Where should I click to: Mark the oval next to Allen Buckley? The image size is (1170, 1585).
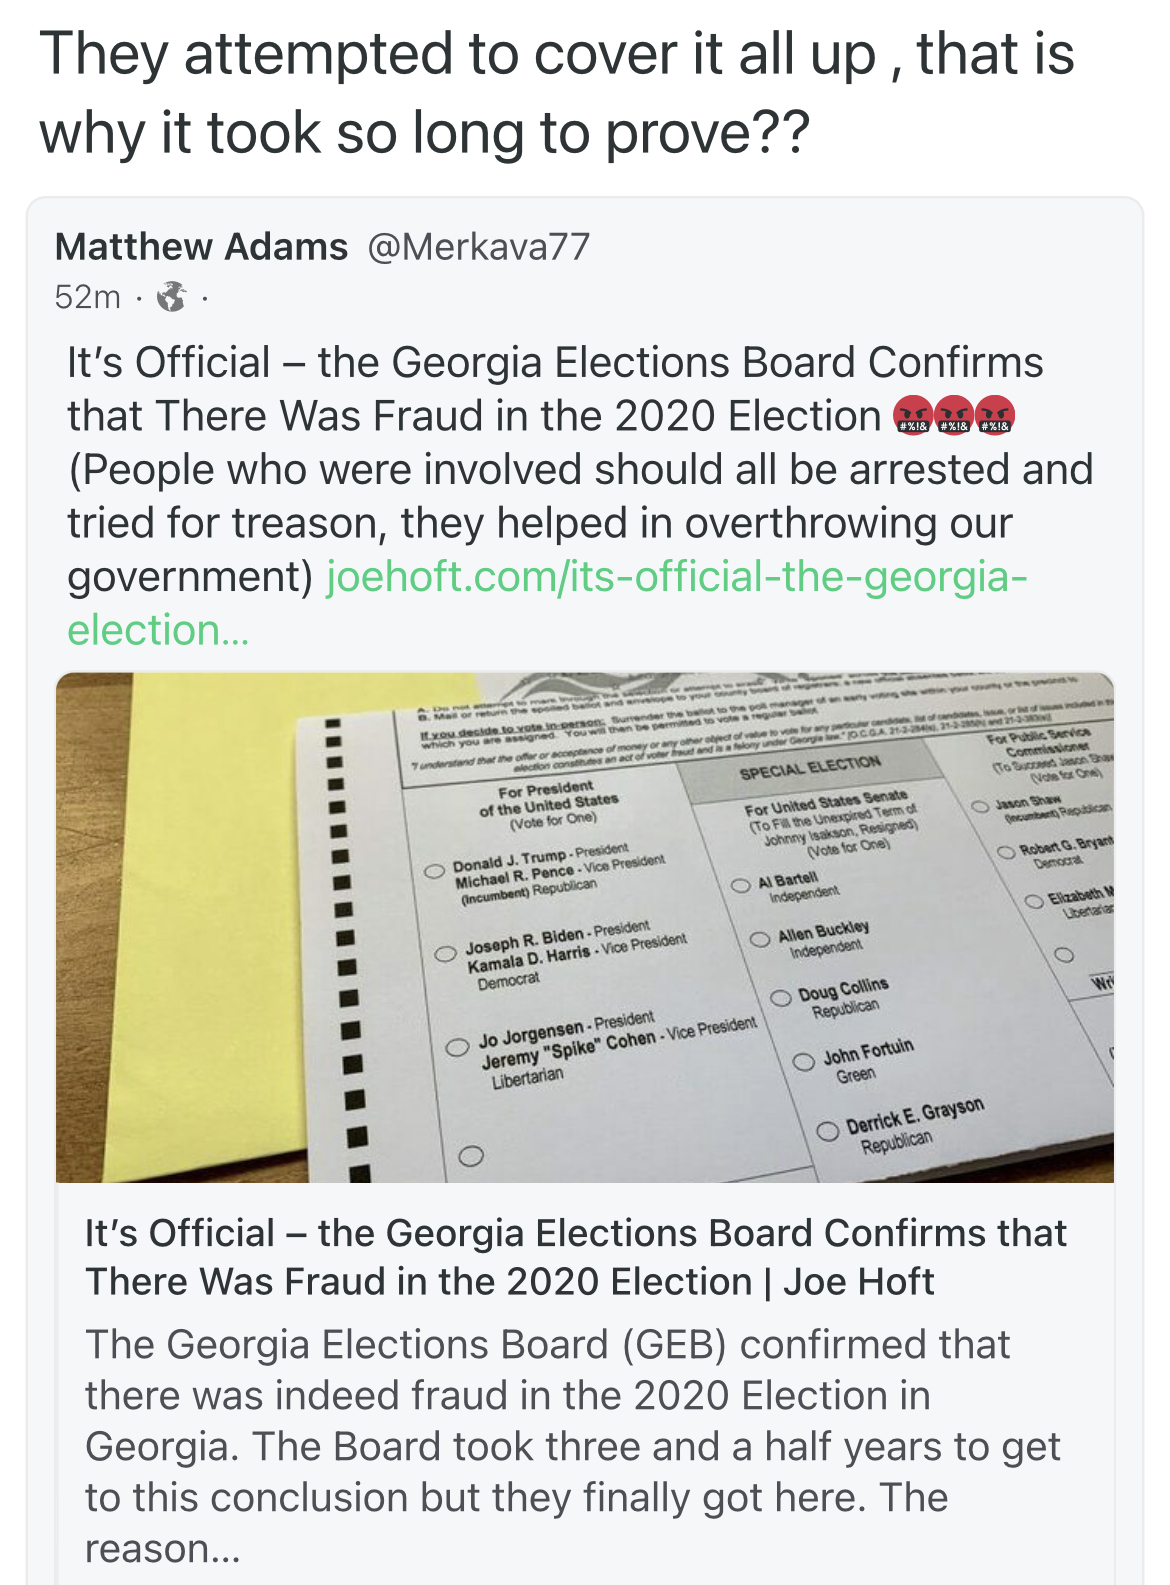(760, 939)
